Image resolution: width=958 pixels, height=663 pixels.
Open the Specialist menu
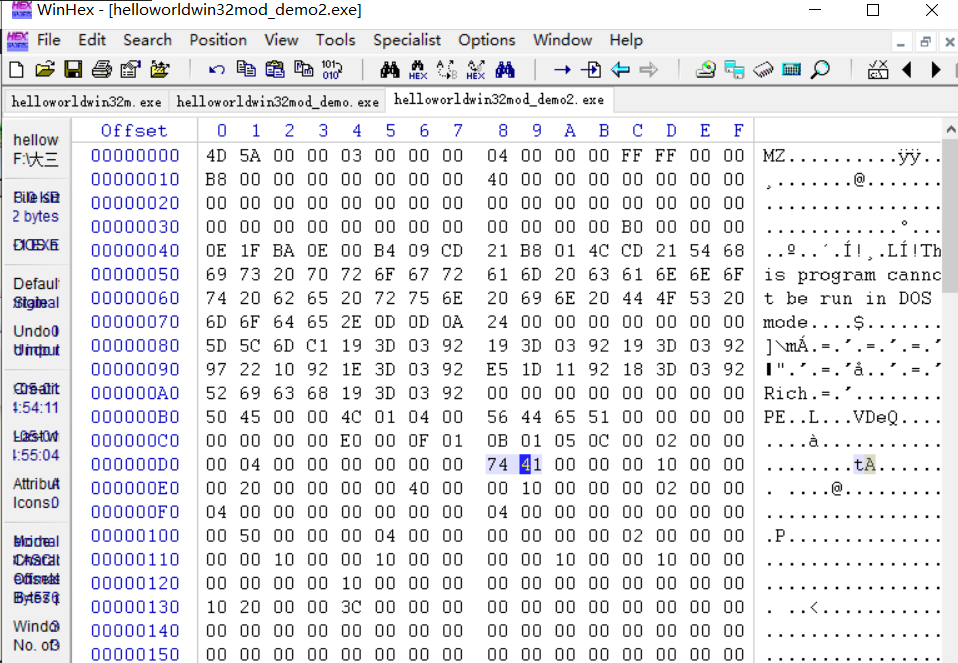tap(407, 40)
